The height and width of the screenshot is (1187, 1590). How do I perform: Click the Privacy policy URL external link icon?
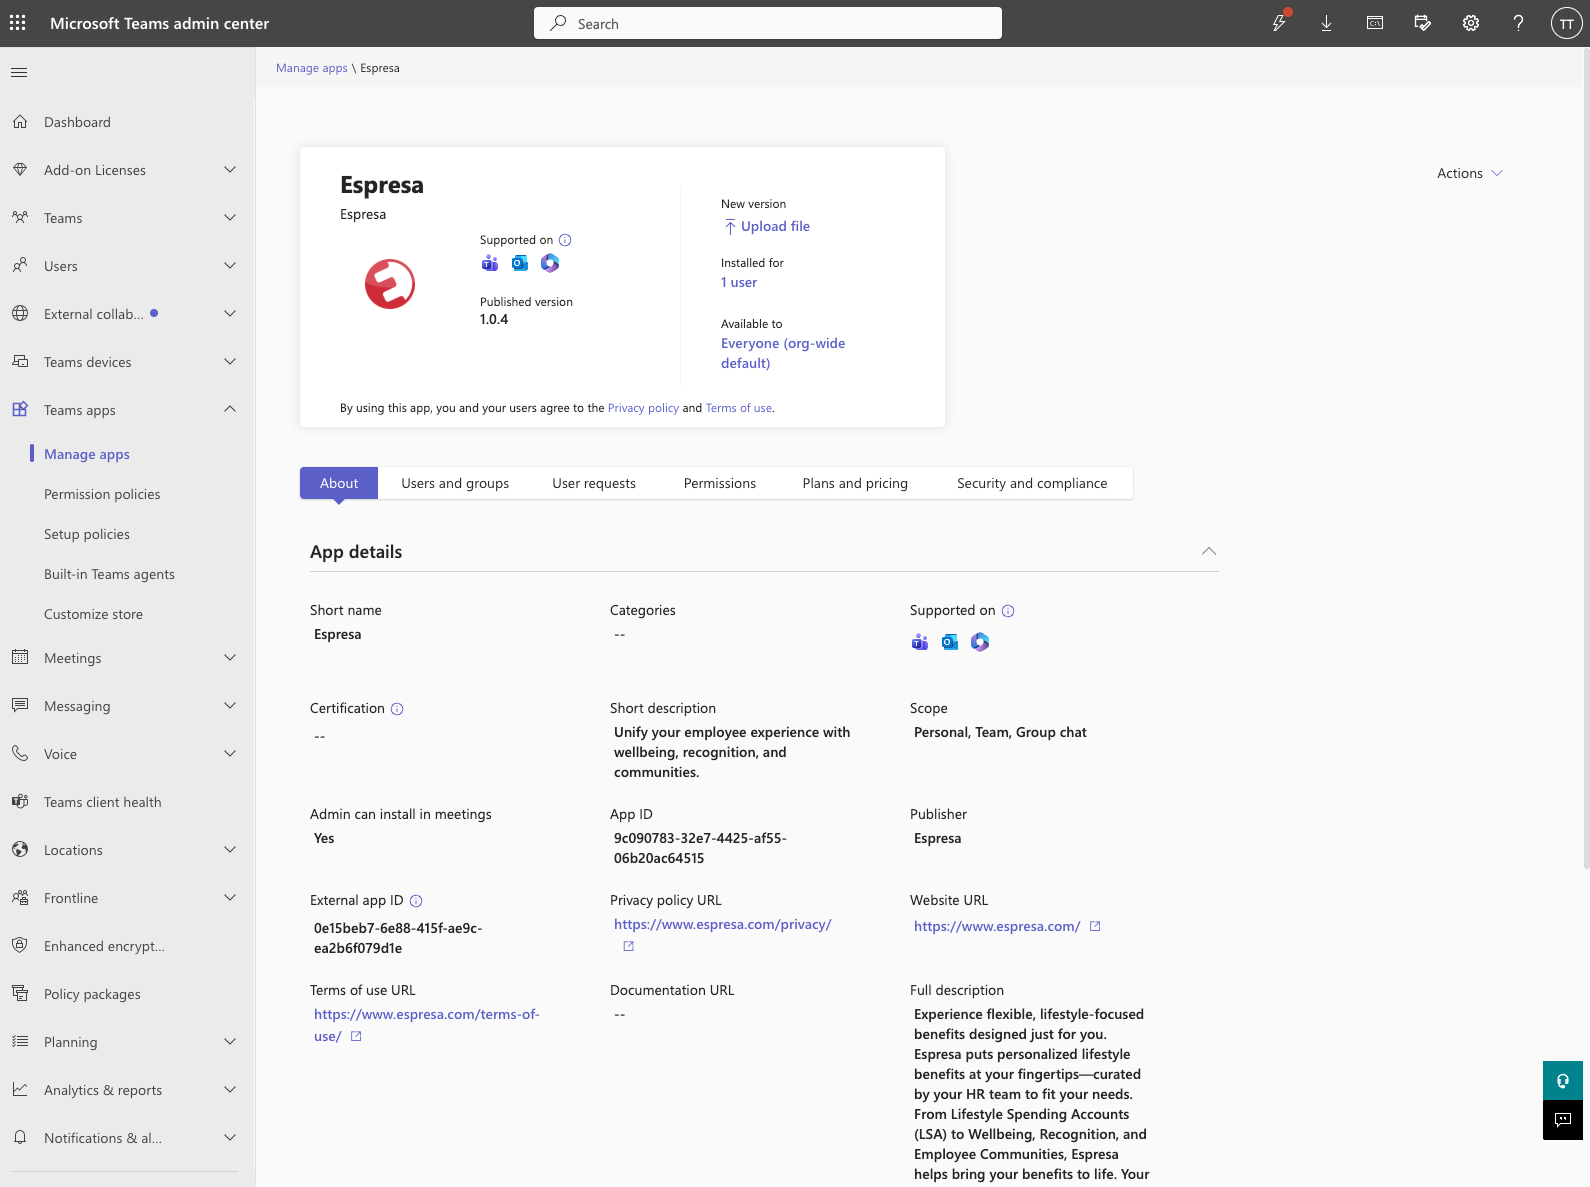(x=629, y=946)
